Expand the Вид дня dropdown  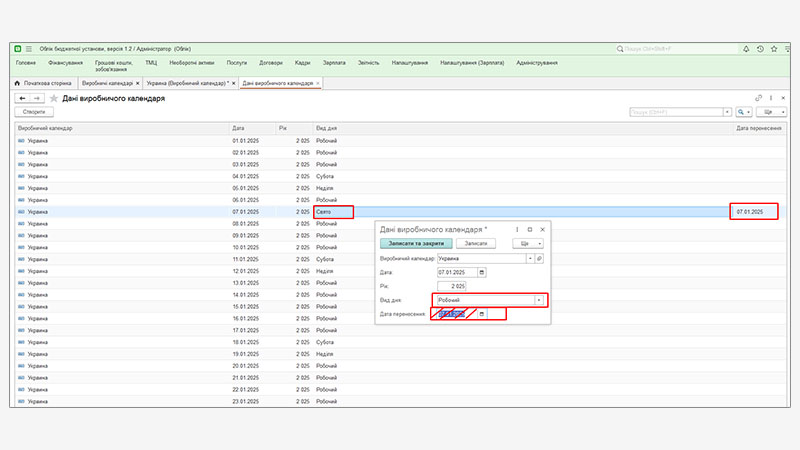coord(540,300)
